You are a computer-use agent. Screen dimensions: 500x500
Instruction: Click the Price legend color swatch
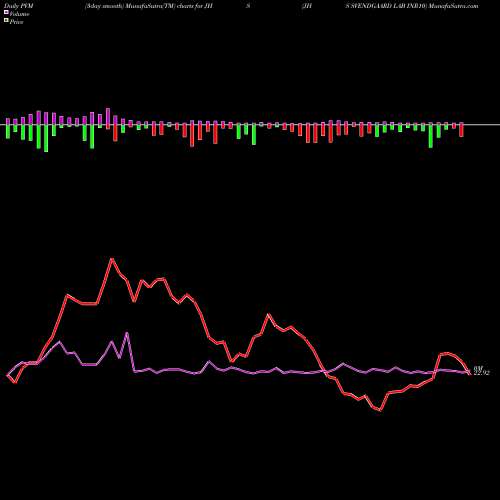[6, 21]
